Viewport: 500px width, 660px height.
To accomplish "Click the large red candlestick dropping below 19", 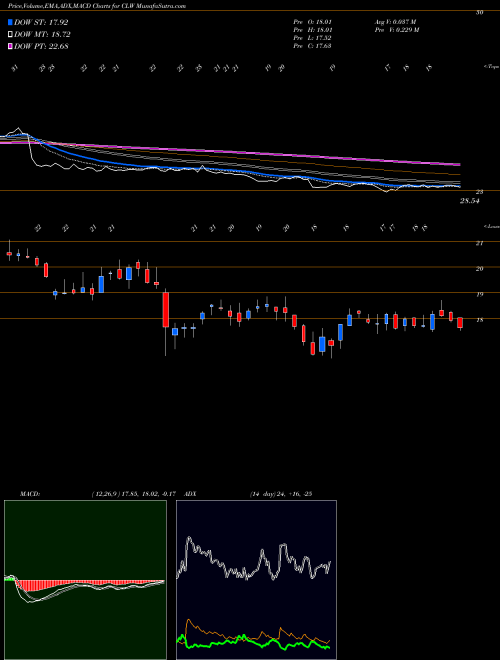I will [x=166, y=310].
